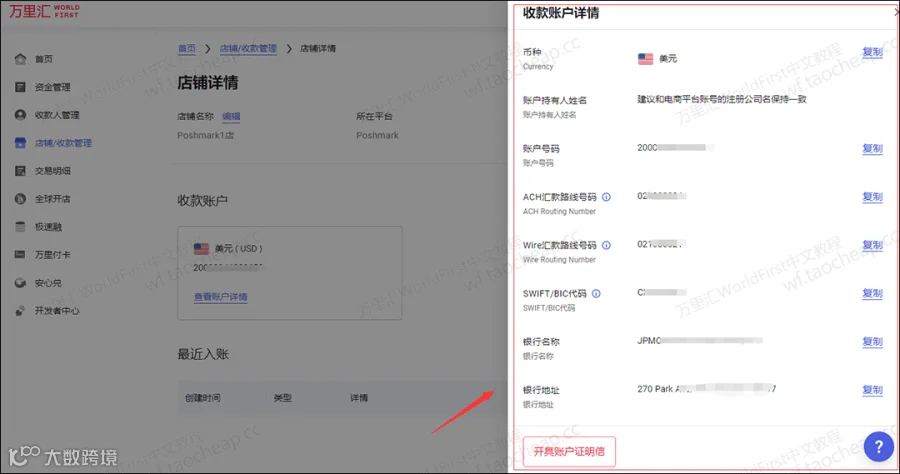This screenshot has height=474, width=900.
Task: Click the 类型 column header
Action: (282, 398)
